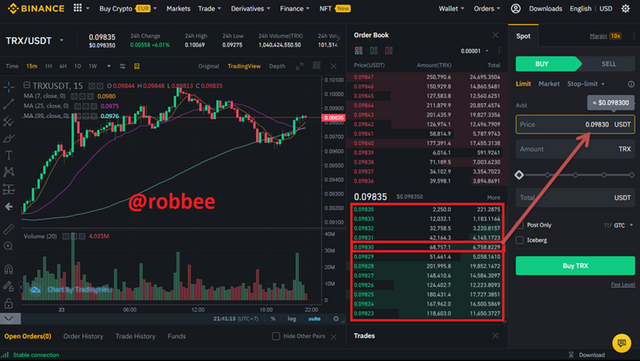This screenshot has height=361, width=640.
Task: Open the multi-chart layout grid icon
Action: coord(316,66)
